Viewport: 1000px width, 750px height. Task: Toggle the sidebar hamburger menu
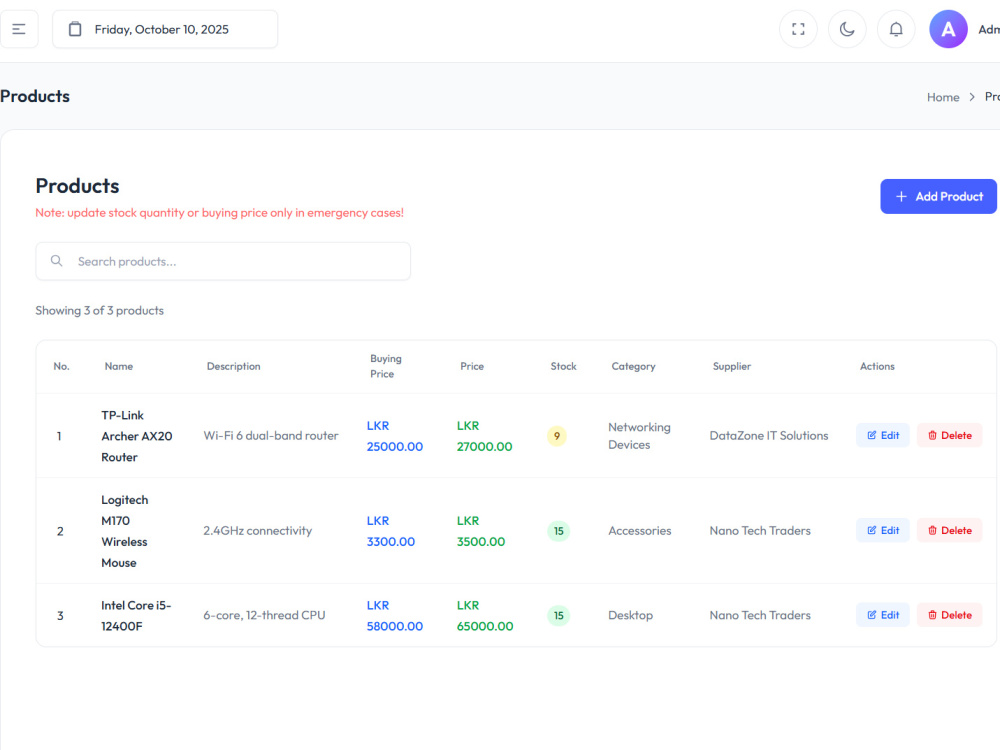pyautogui.click(x=18, y=29)
